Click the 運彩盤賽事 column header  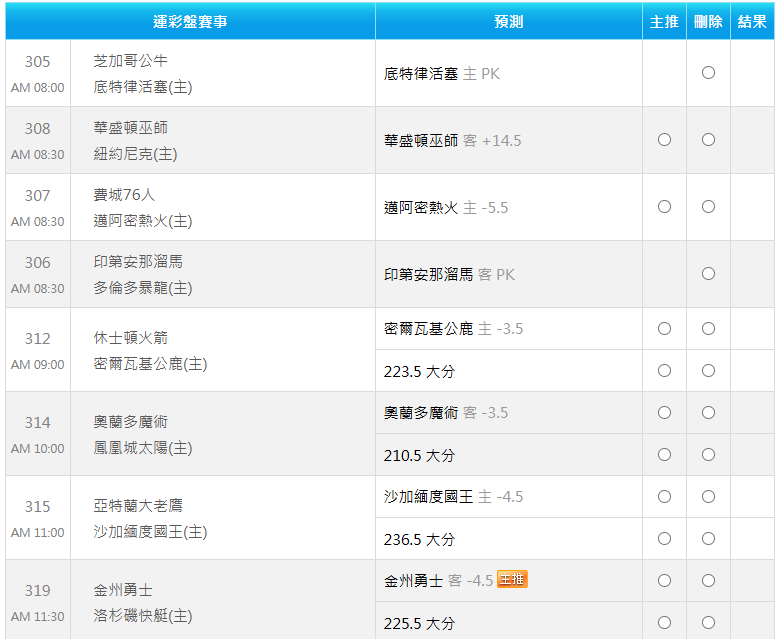(x=190, y=21)
